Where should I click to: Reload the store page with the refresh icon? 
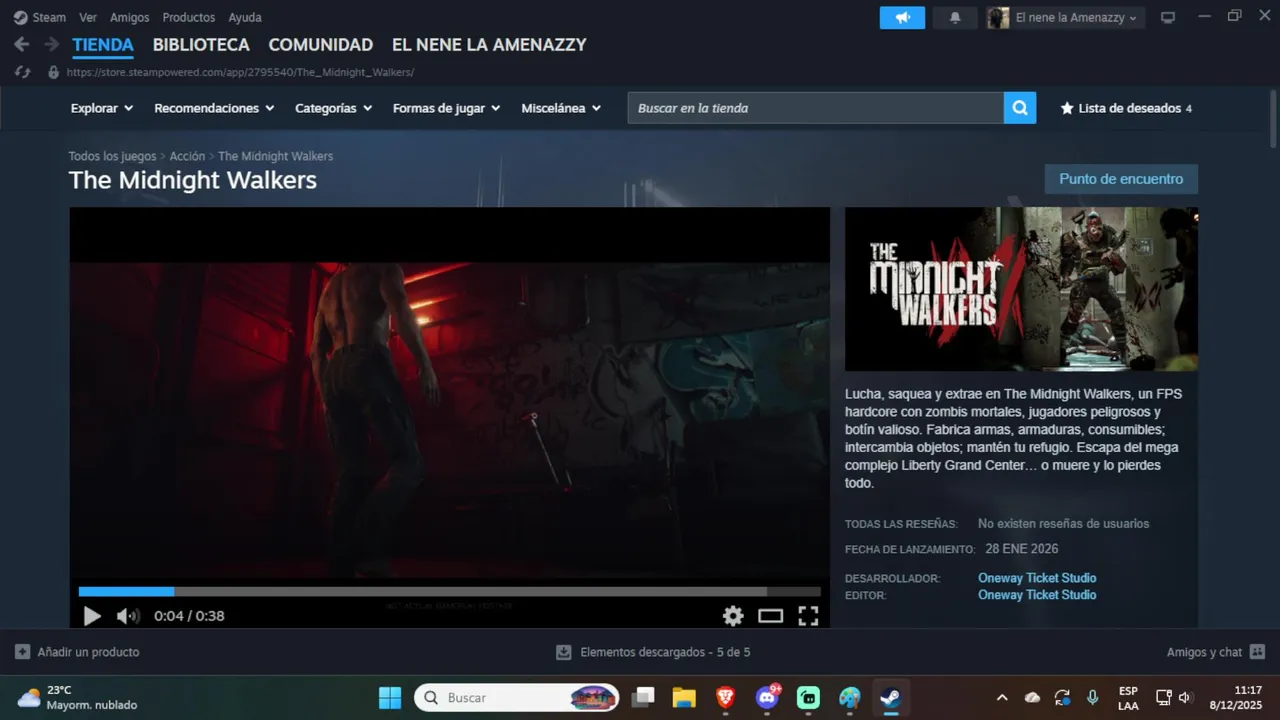[23, 72]
